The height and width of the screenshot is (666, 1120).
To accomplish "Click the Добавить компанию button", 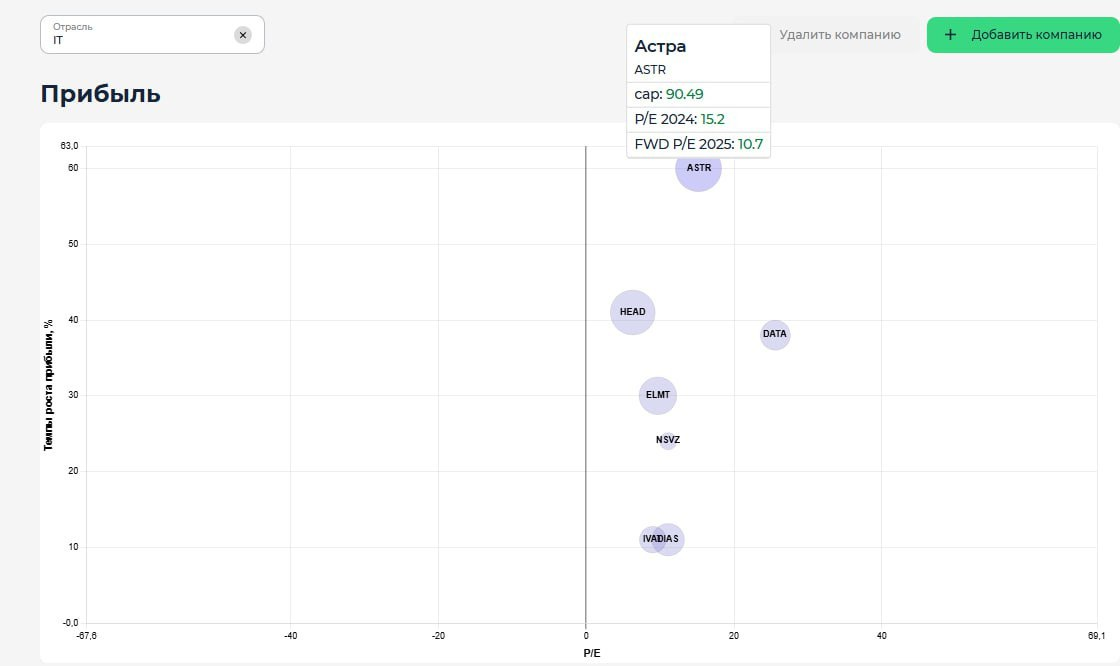I will click(x=1023, y=35).
